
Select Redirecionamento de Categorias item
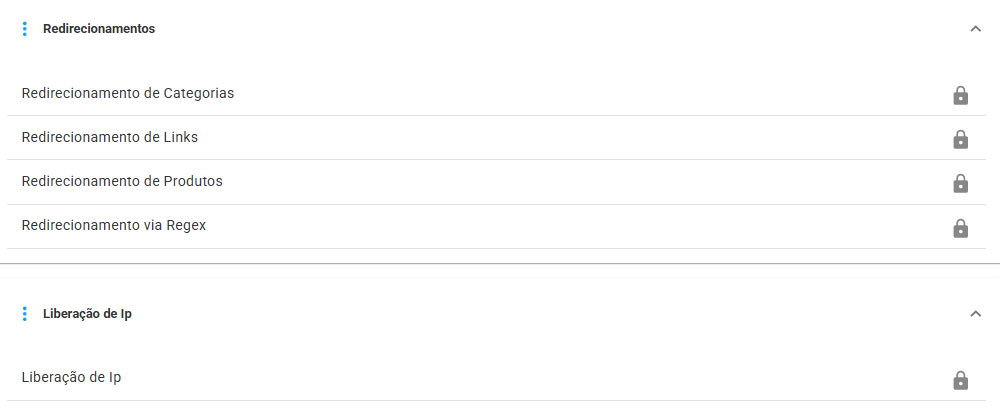(x=128, y=93)
